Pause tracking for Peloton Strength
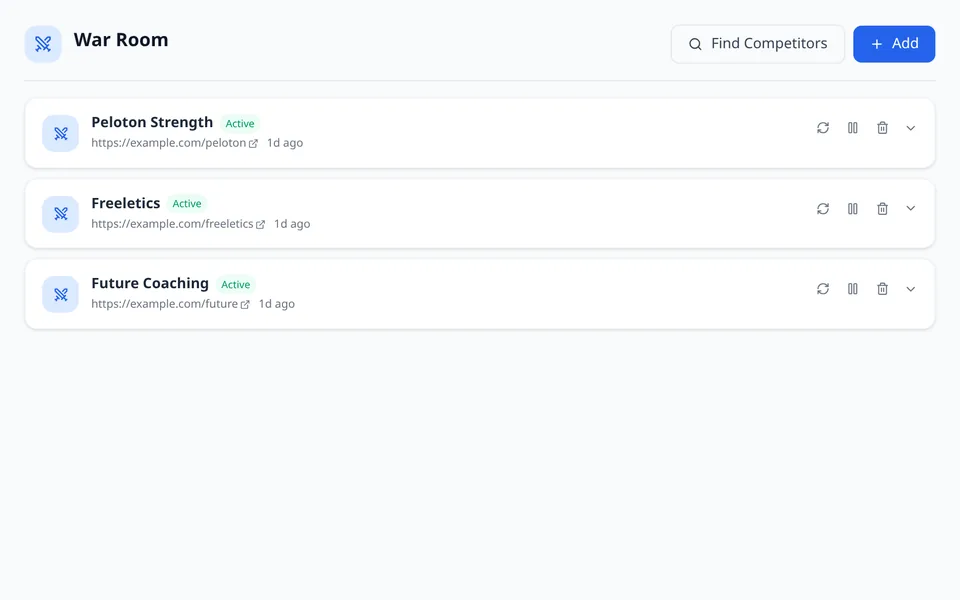 pos(852,128)
